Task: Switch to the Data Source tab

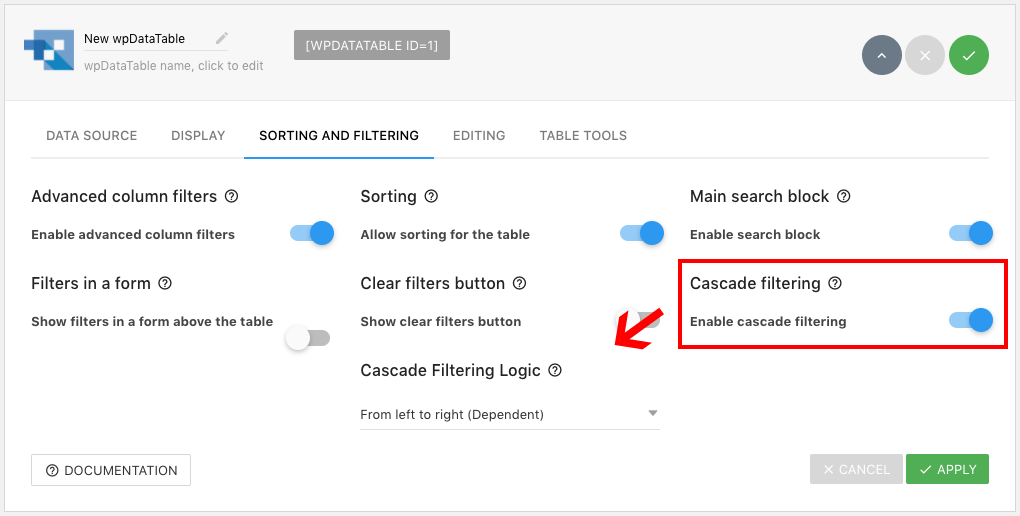Action: click(x=92, y=135)
